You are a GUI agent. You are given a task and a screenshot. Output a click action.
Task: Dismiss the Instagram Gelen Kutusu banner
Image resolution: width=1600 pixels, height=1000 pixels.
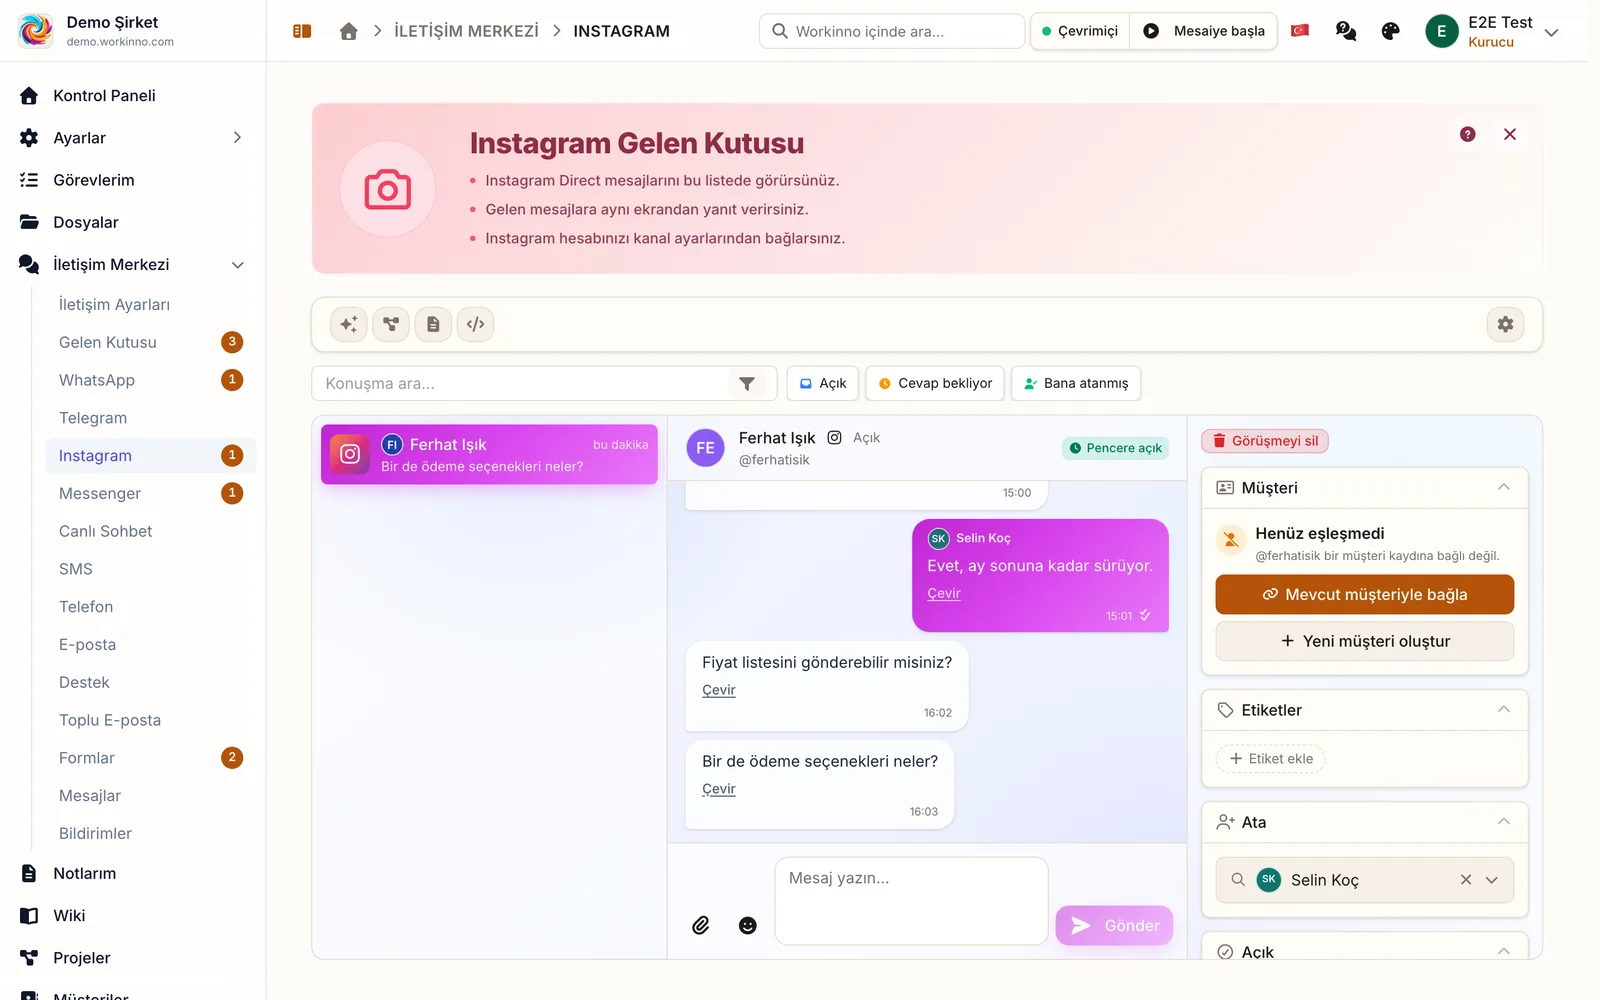click(1510, 134)
